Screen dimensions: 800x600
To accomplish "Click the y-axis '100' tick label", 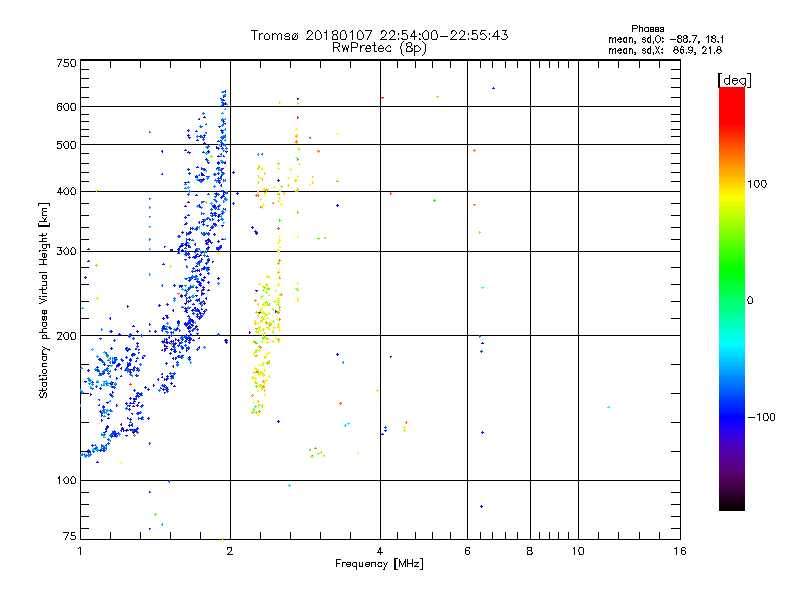I will pyautogui.click(x=67, y=480).
